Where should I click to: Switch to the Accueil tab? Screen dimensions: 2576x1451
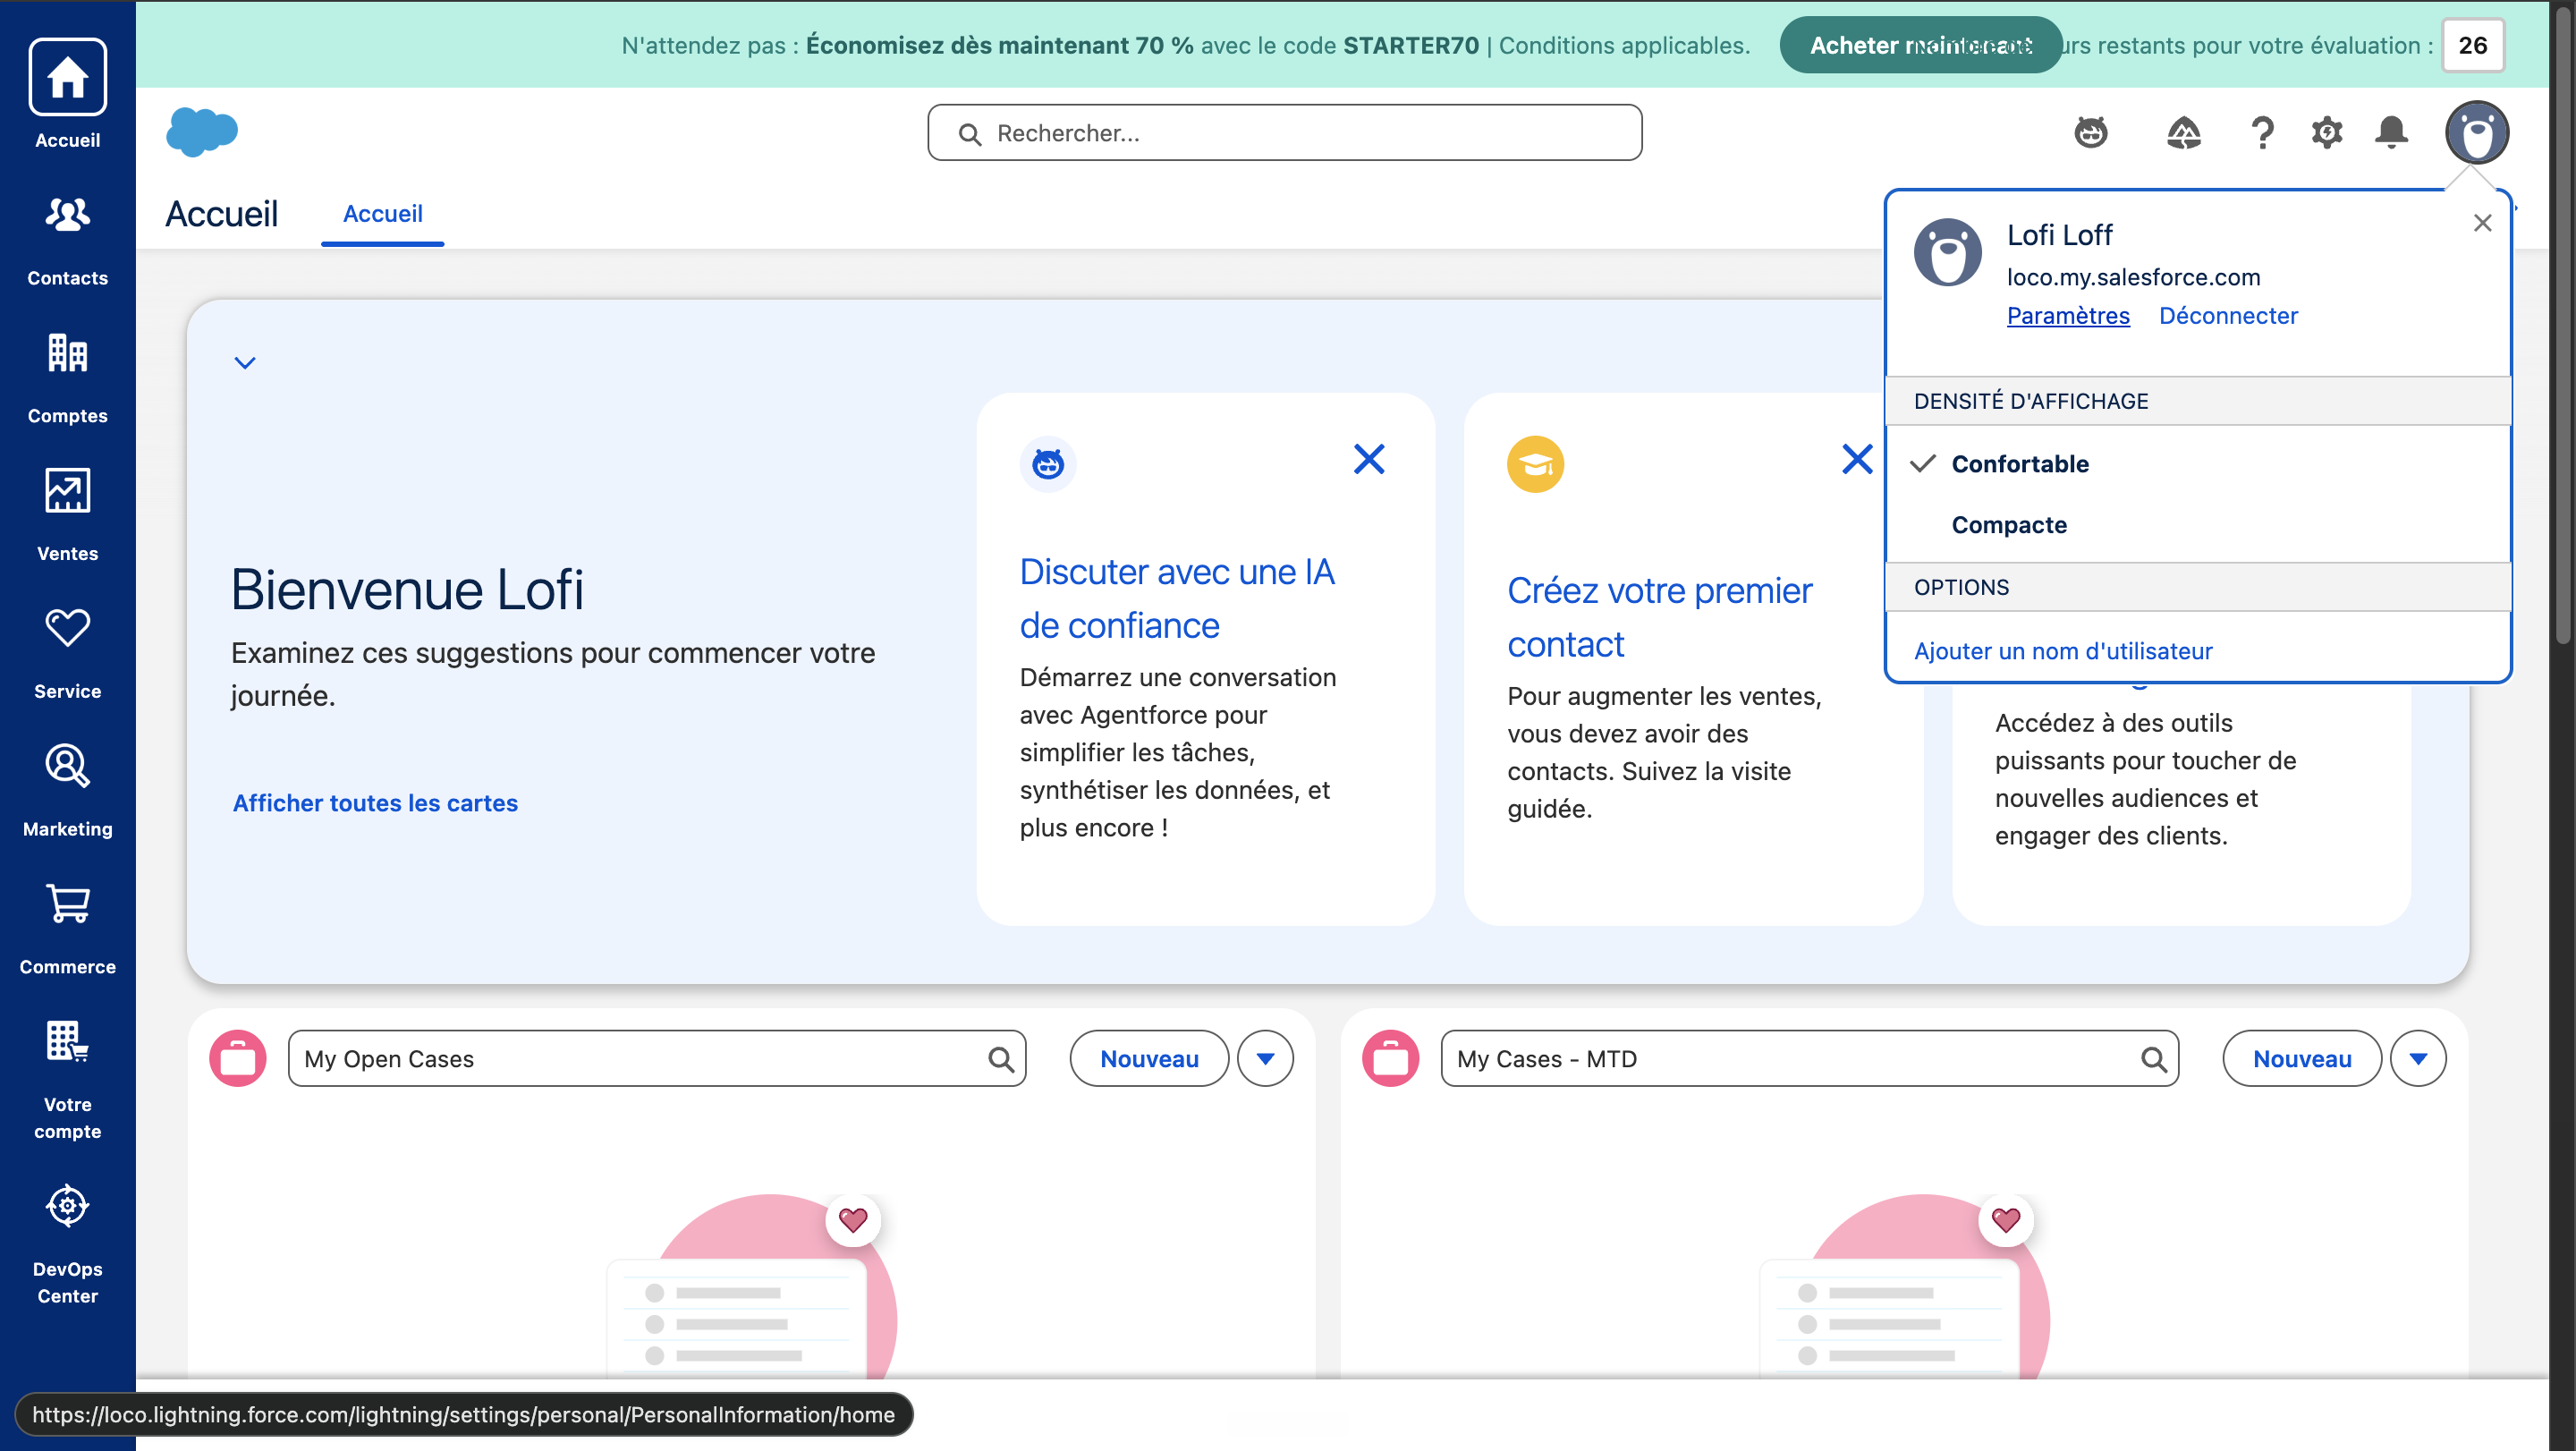(x=382, y=214)
